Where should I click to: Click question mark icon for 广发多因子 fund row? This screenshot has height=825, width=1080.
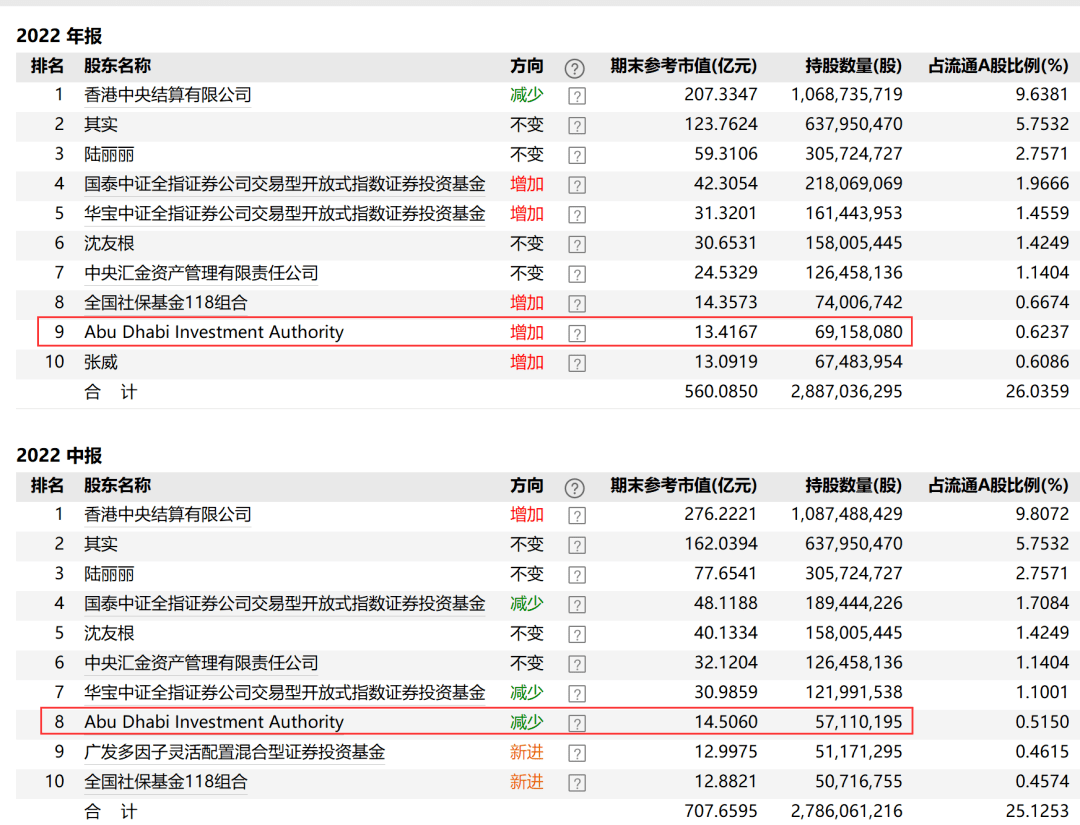pyautogui.click(x=576, y=753)
